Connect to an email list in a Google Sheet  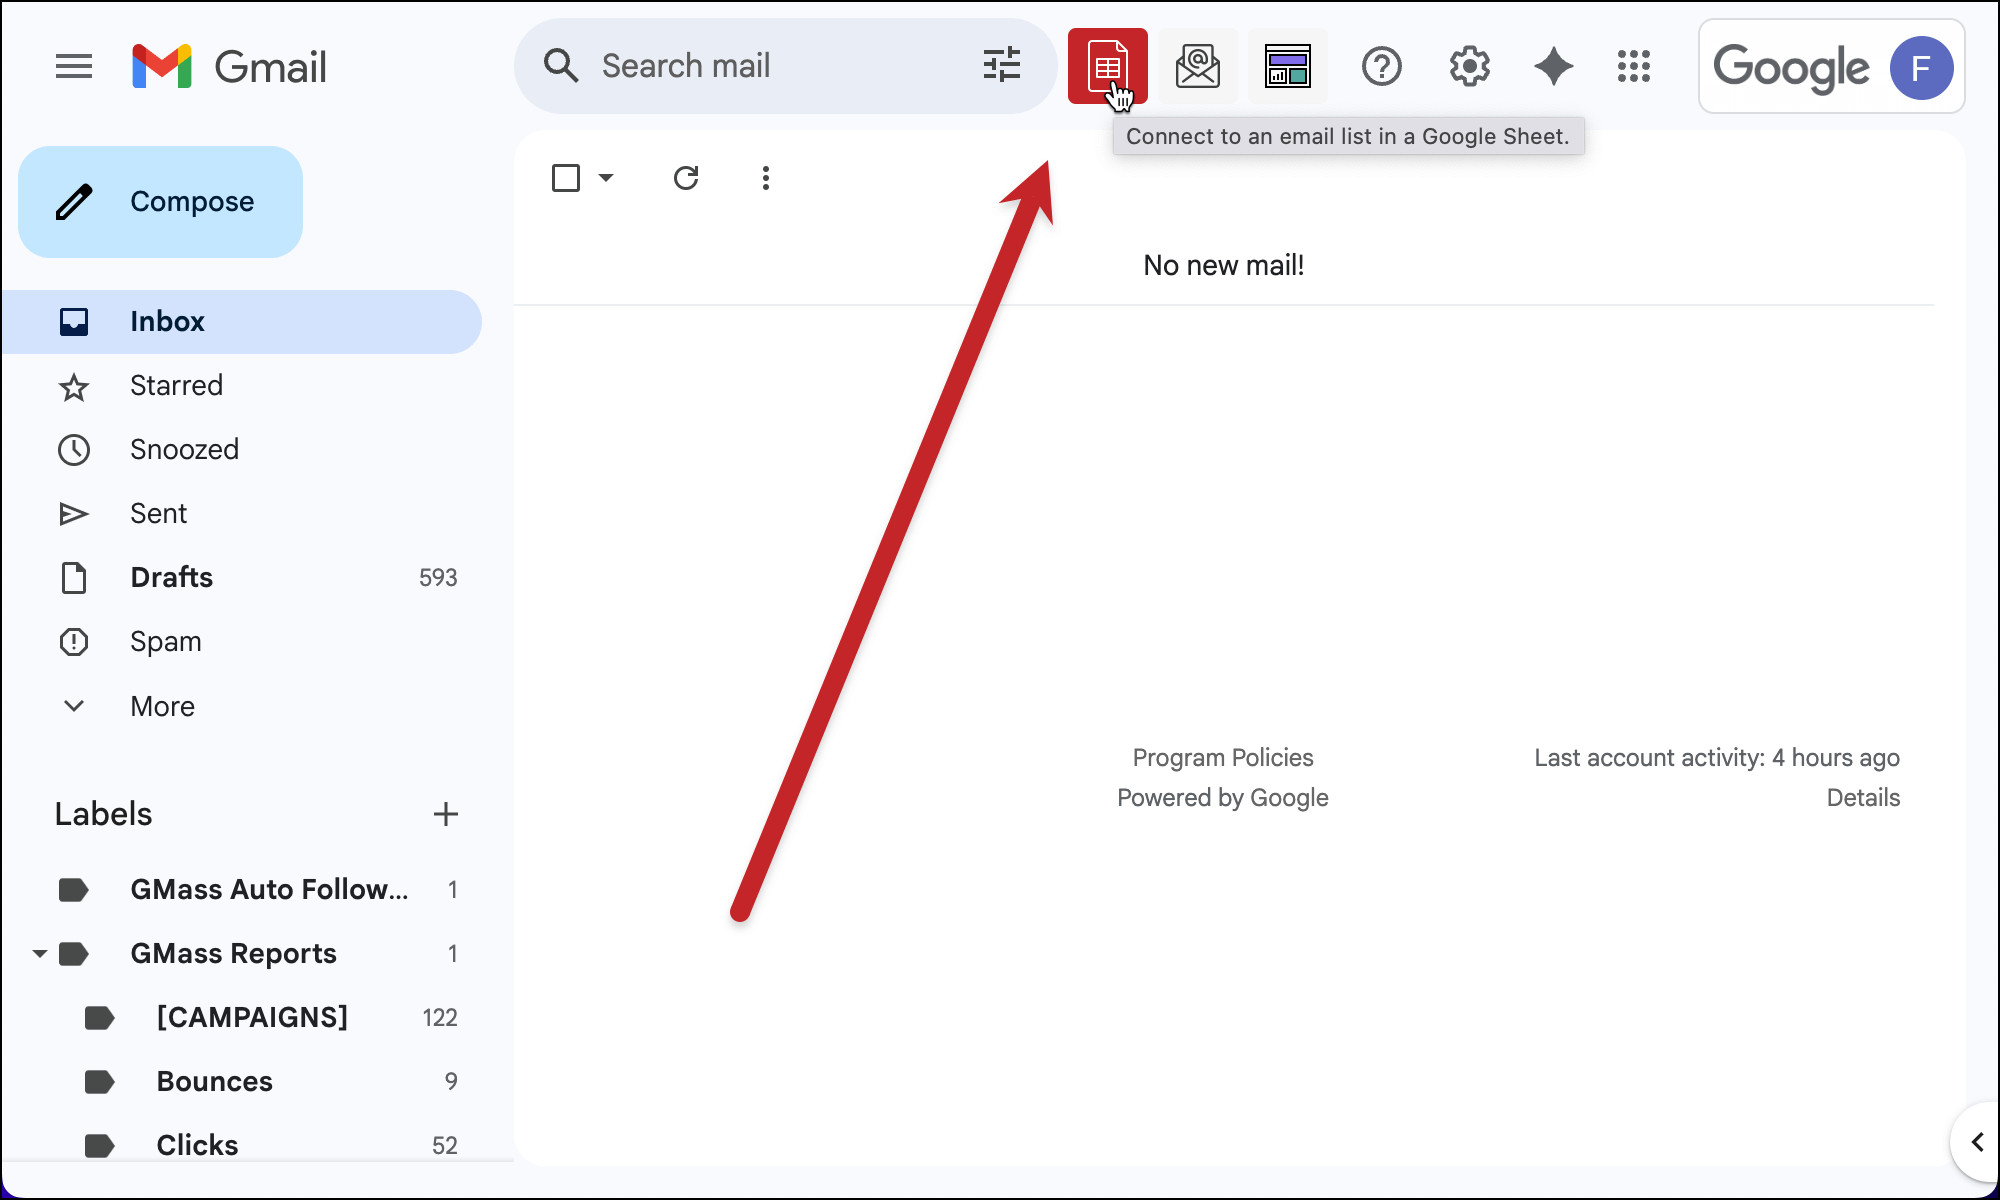click(1108, 66)
